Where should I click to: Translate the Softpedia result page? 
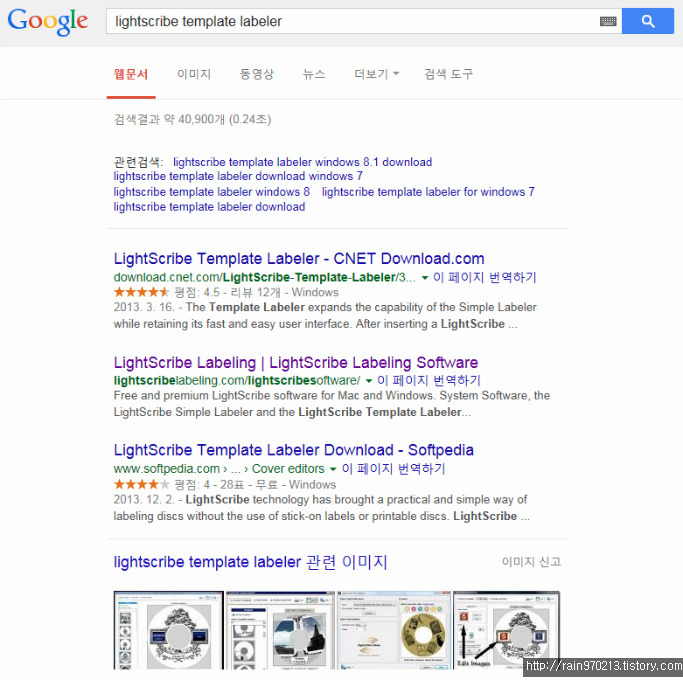(393, 469)
